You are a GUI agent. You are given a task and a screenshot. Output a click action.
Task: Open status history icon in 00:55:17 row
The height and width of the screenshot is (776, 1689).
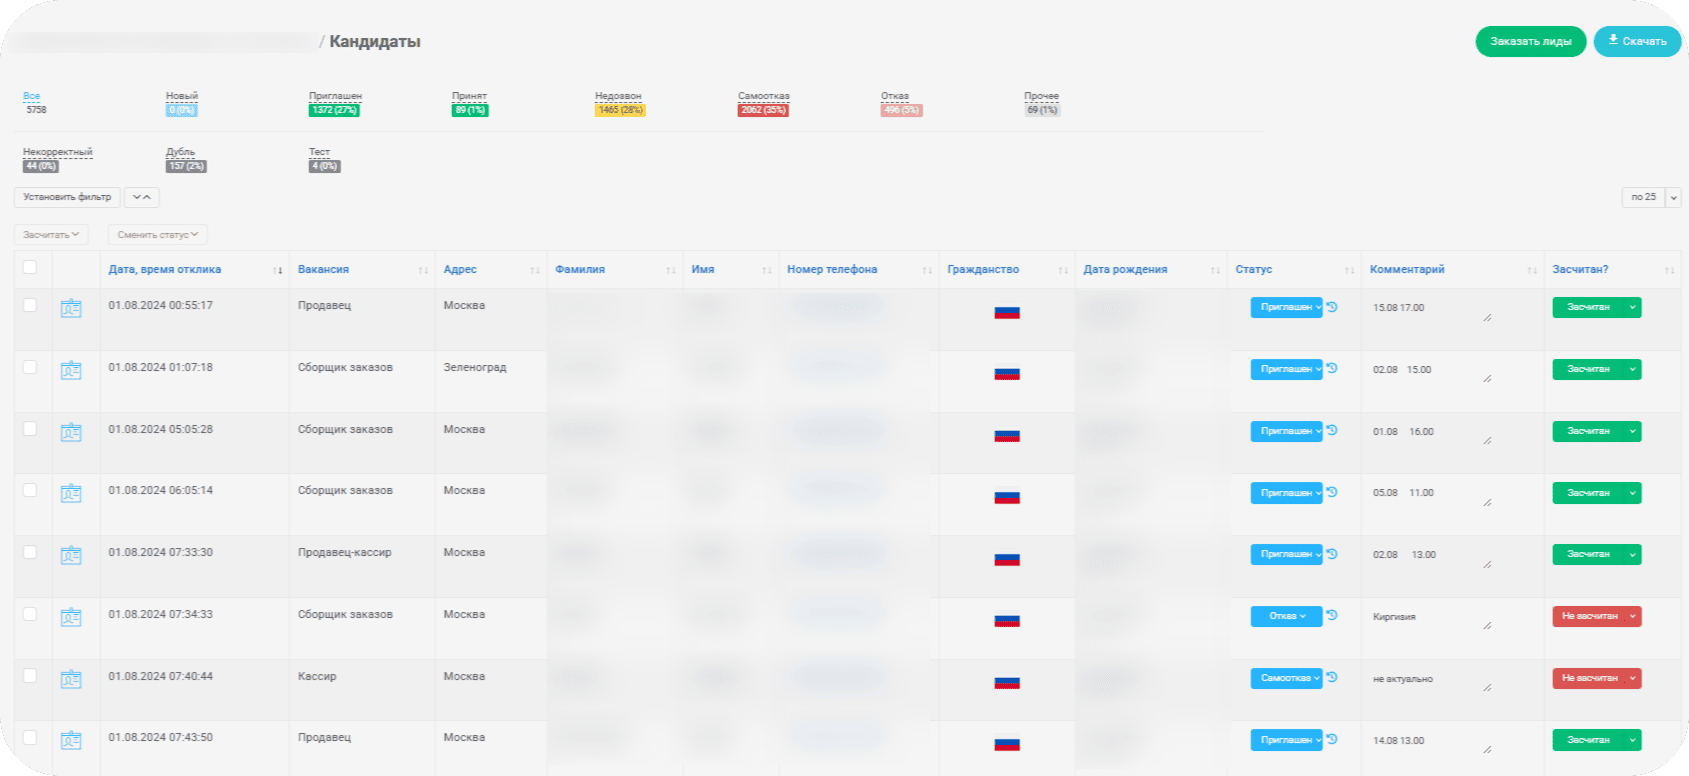[x=1332, y=307]
